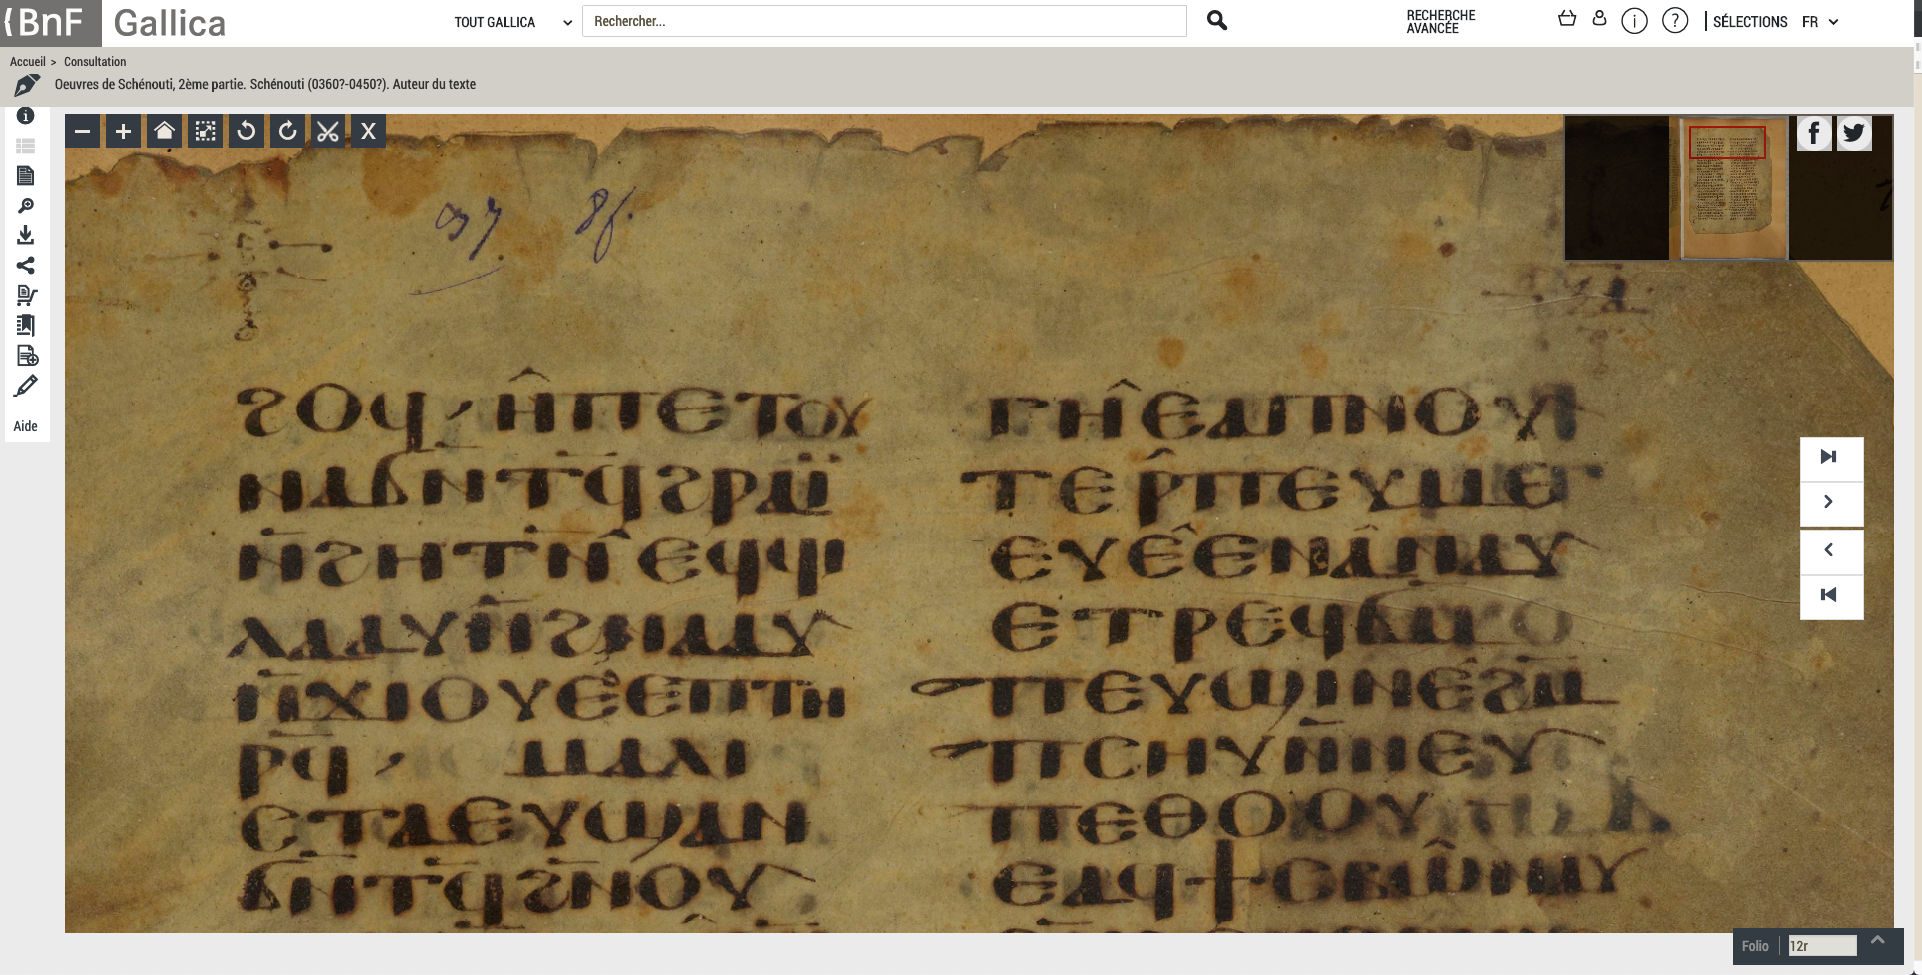The image size is (1922, 975).
Task: Go to the next page
Action: [1831, 502]
